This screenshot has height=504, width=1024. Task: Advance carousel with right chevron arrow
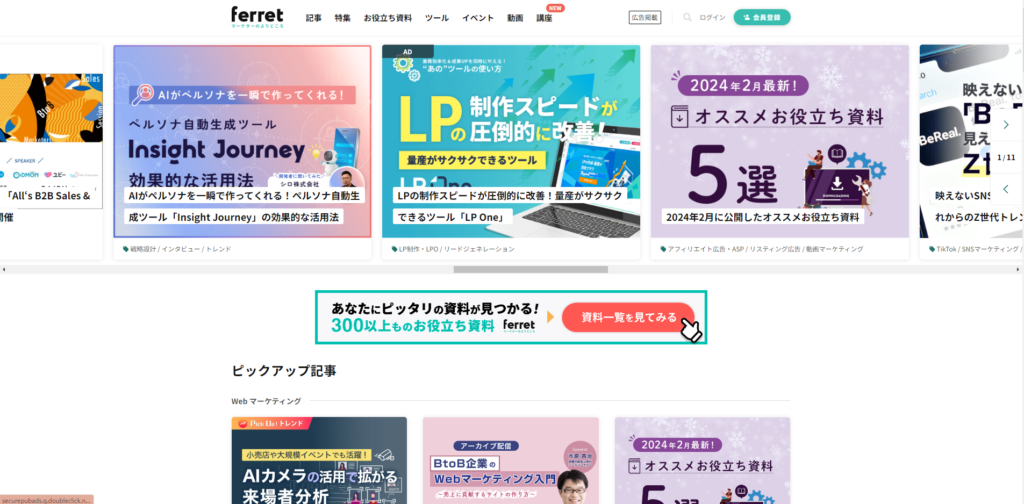[x=1006, y=125]
